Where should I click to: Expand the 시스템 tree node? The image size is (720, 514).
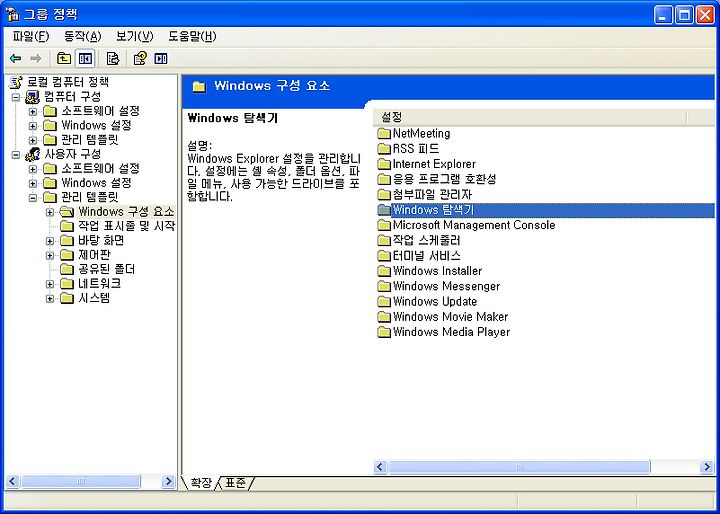tap(50, 299)
